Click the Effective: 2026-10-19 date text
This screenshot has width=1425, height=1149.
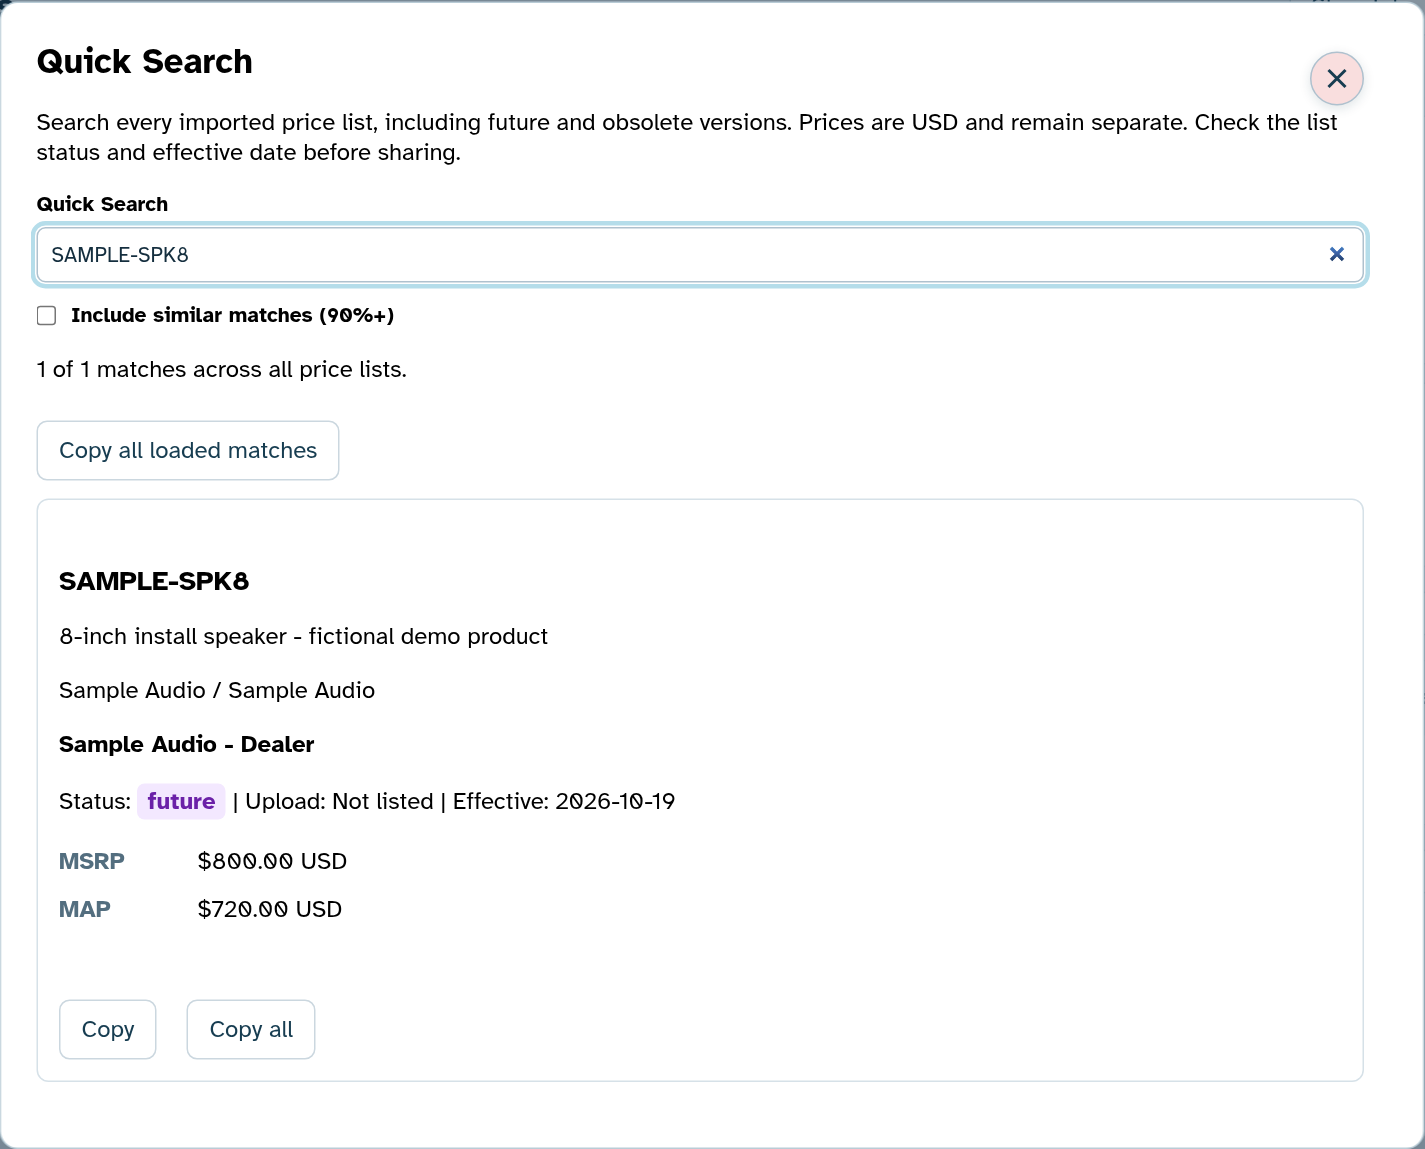pos(564,801)
